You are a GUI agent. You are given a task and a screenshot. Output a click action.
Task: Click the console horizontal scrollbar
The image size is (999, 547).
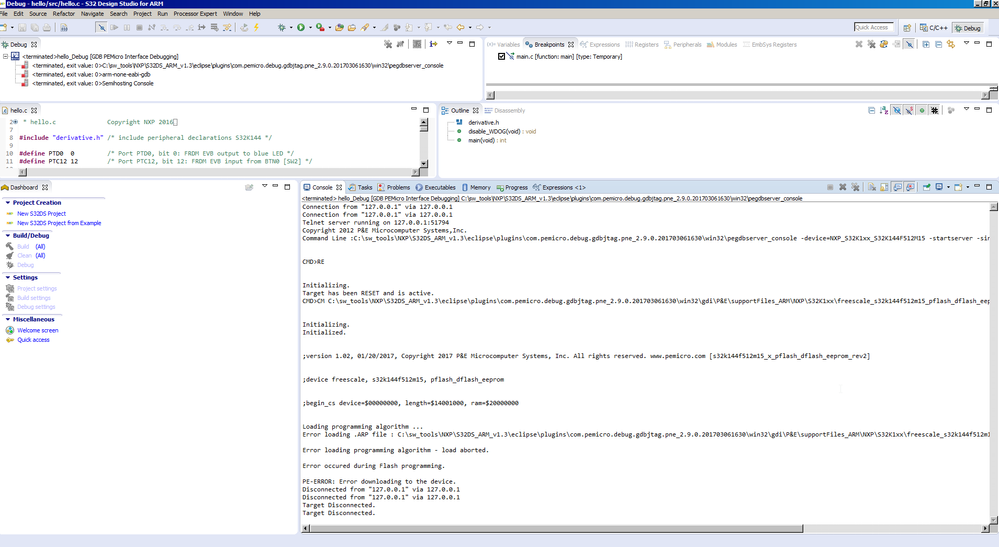556,529
